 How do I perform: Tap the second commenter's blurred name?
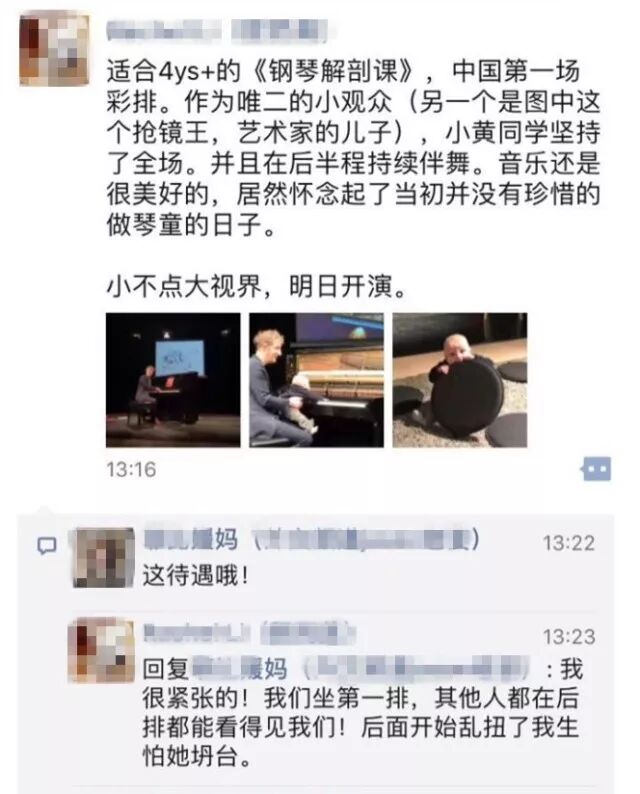point(197,633)
